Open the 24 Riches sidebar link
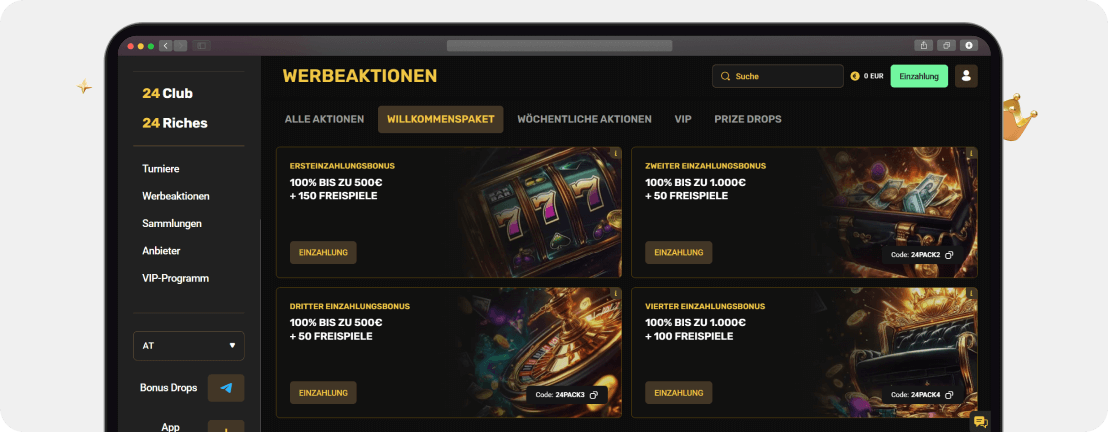 click(175, 123)
